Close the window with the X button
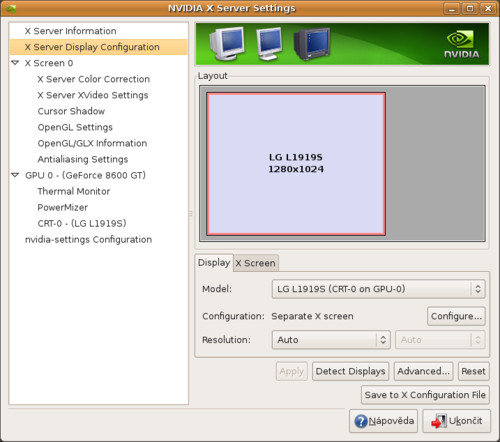This screenshot has height=442, width=500. point(488,9)
